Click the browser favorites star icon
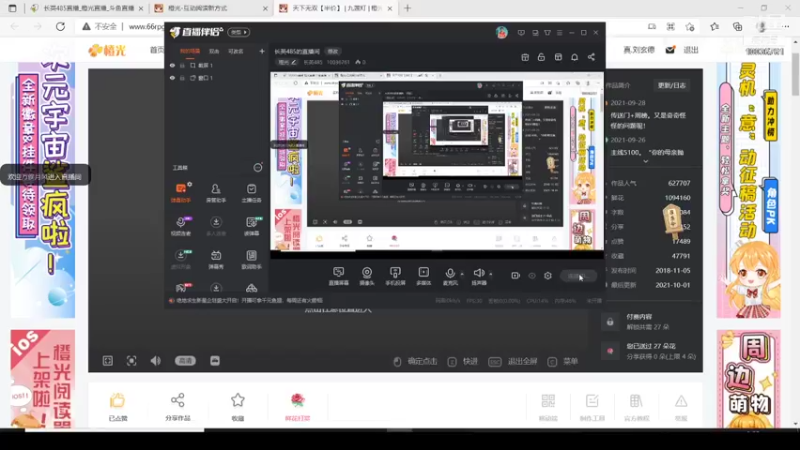The image size is (800, 450). 690,27
